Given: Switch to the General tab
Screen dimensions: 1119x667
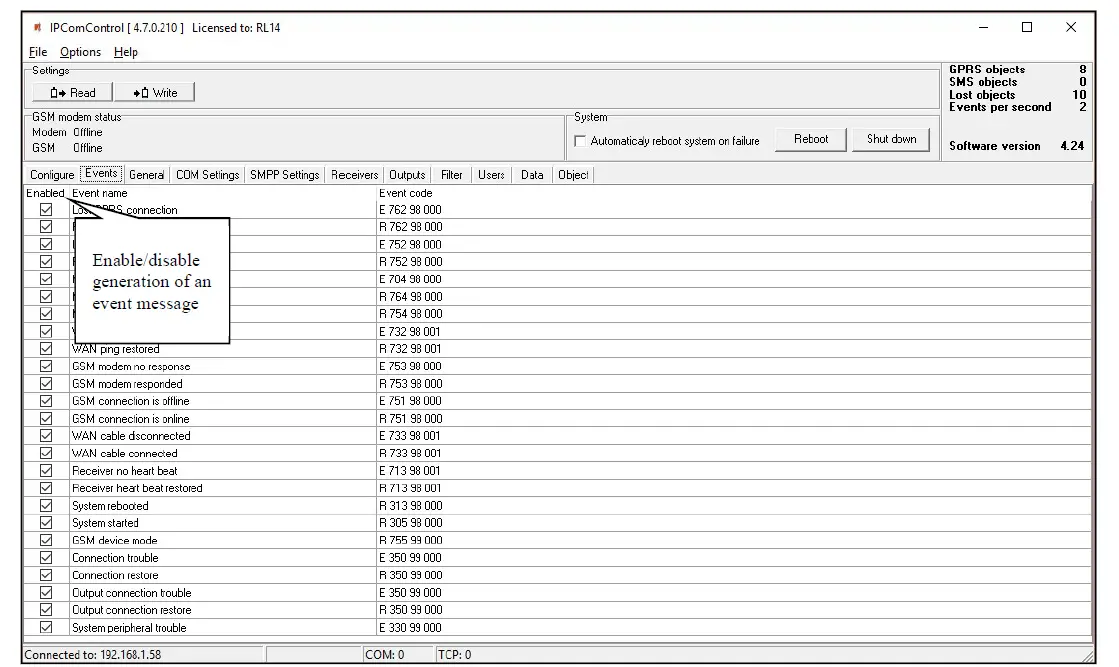Looking at the screenshot, I should tap(147, 175).
